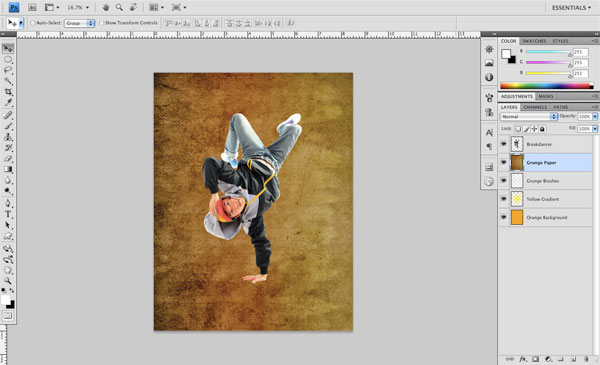
Task: Enable Show Transform Controls checkbox
Action: click(x=101, y=23)
